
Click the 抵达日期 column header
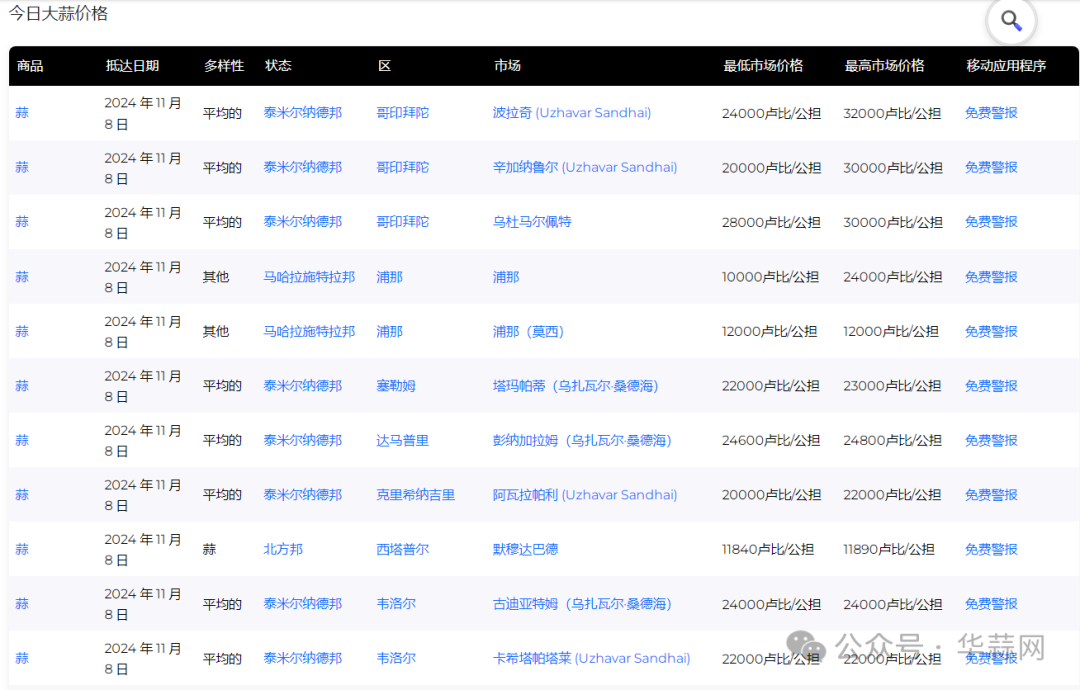click(132, 65)
